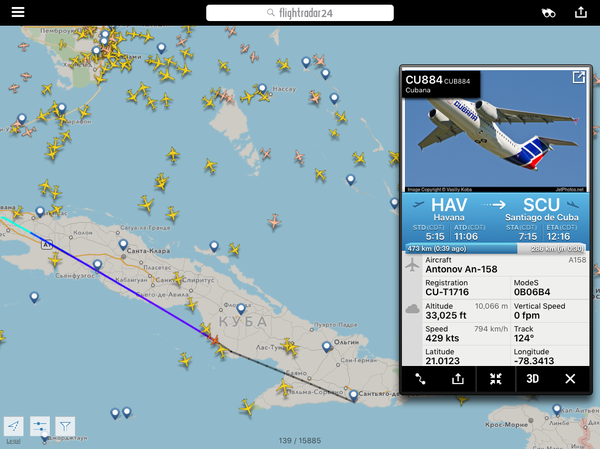Tap the top-right share icon
600x449 pixels.
tap(580, 12)
